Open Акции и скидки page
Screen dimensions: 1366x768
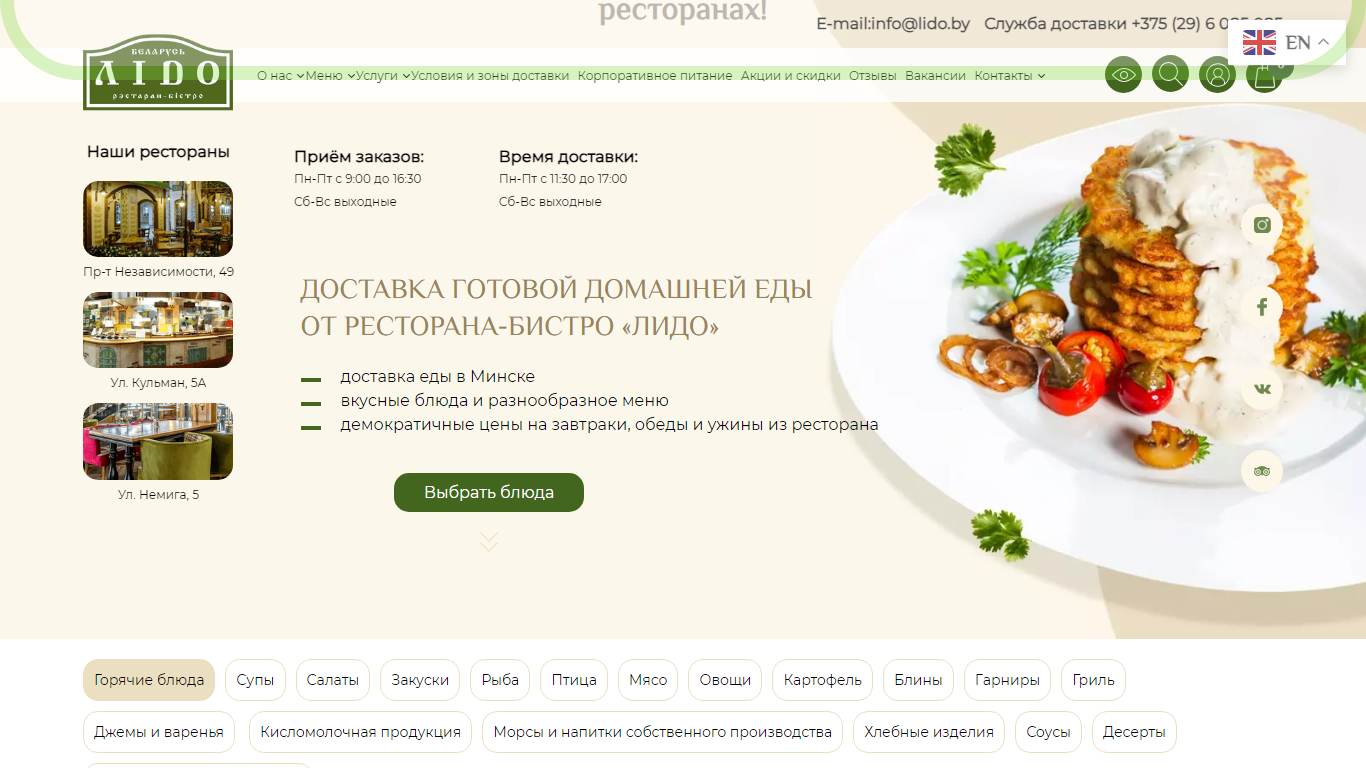click(x=791, y=76)
